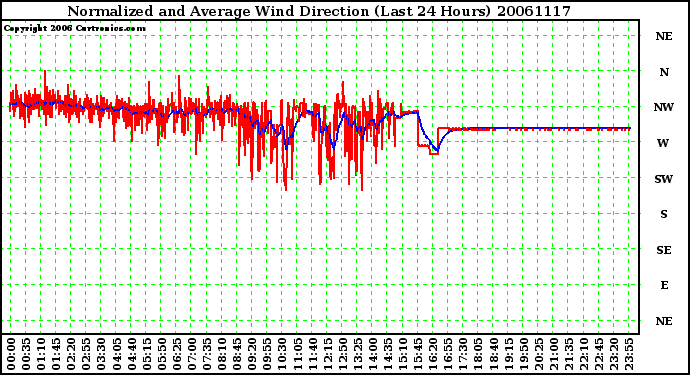Click the 15:45 time label

click(x=418, y=354)
